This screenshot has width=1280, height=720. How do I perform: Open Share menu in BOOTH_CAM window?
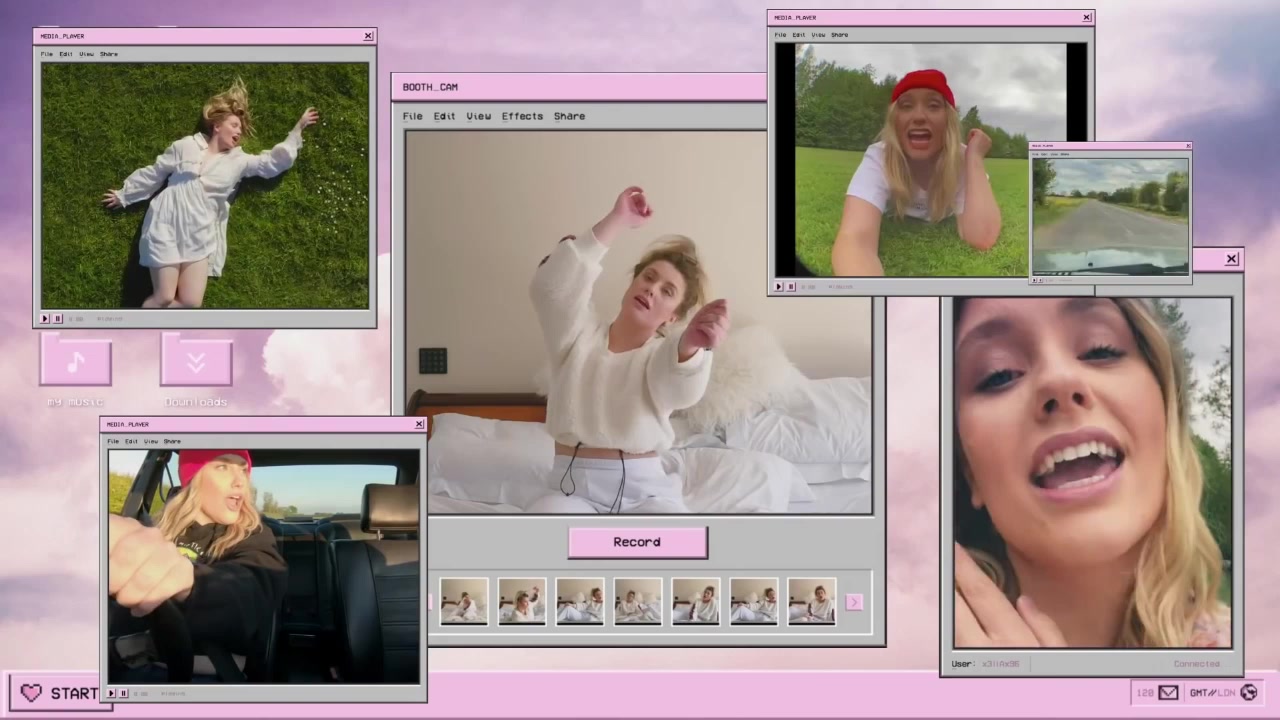pyautogui.click(x=569, y=116)
